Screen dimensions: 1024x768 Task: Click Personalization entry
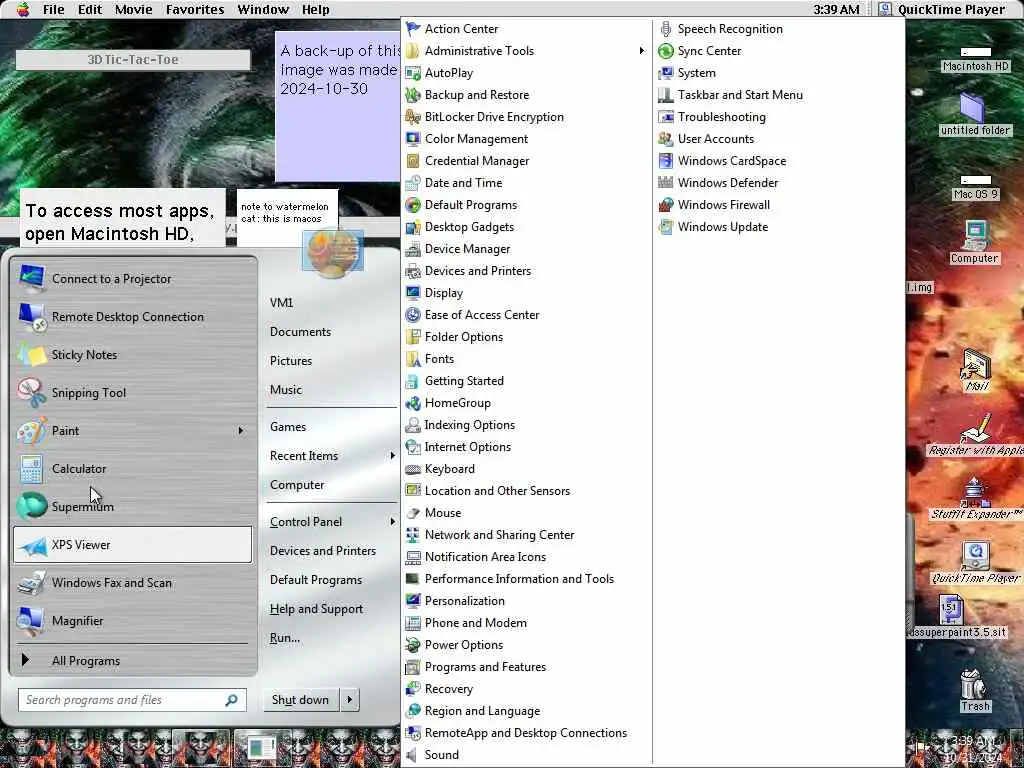click(x=464, y=601)
